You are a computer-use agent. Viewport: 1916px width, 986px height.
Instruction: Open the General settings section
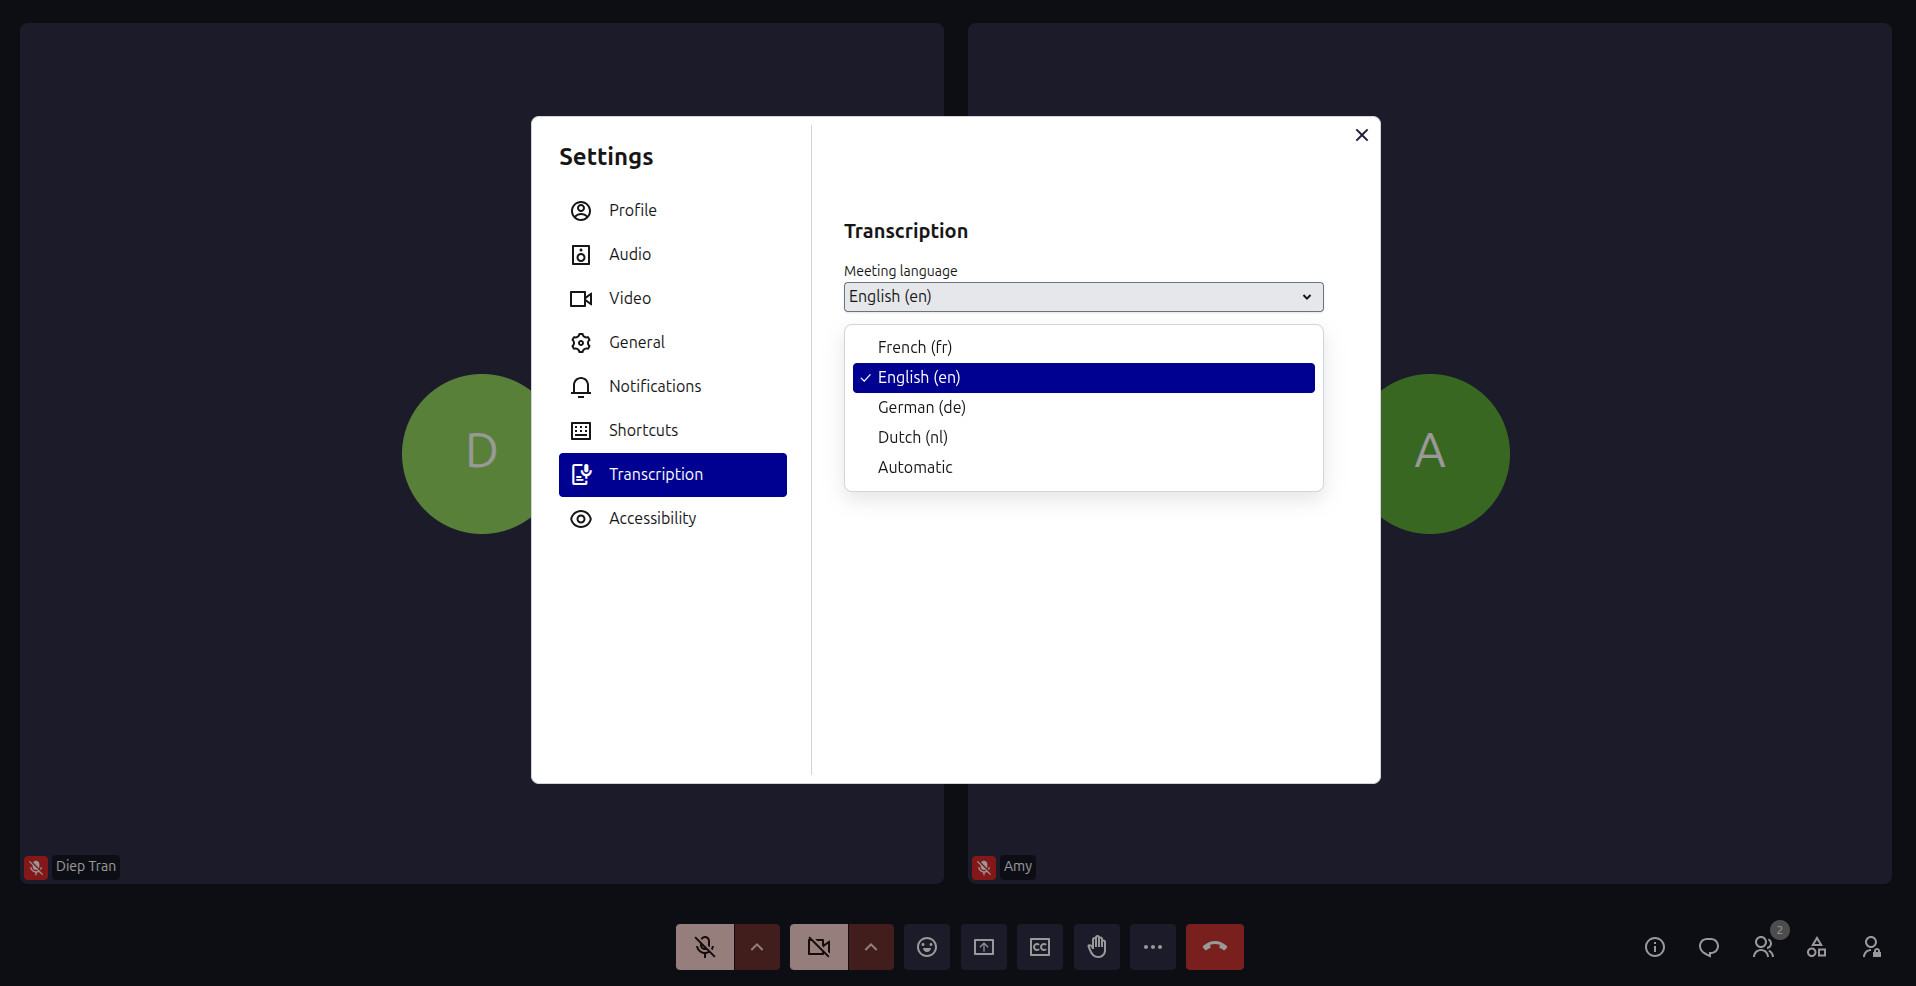pyautogui.click(x=672, y=342)
